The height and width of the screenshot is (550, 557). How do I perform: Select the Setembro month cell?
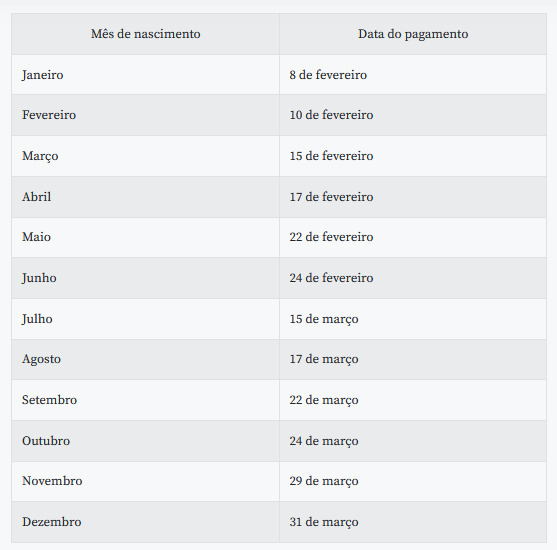tap(145, 400)
